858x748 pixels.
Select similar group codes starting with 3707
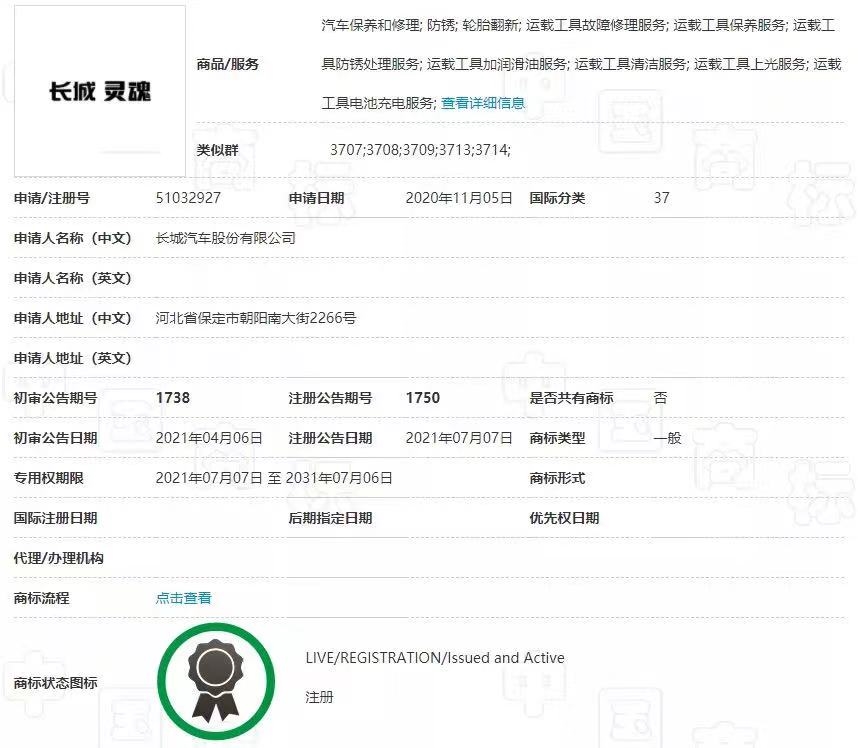[x=420, y=150]
